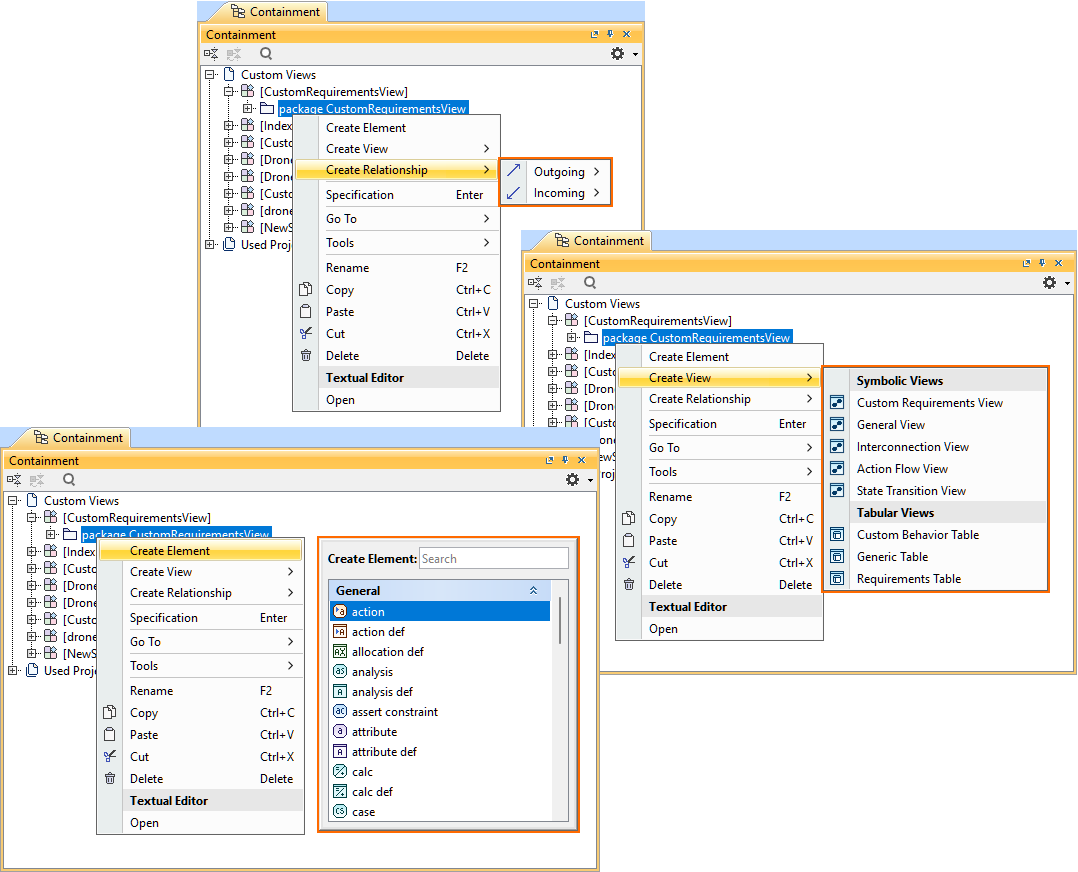Screen dimensions: 1078x872
Task: Click the State Transition View icon
Action: pyautogui.click(x=837, y=491)
